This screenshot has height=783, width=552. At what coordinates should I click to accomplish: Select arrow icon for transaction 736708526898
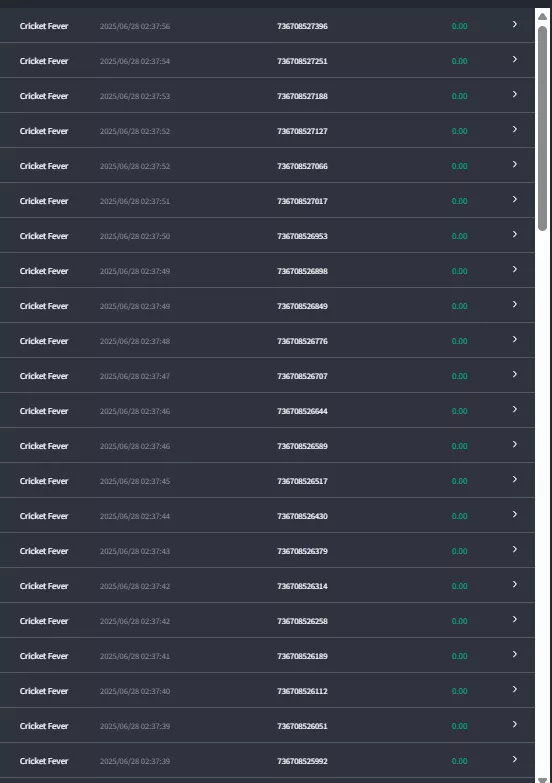pyautogui.click(x=515, y=269)
